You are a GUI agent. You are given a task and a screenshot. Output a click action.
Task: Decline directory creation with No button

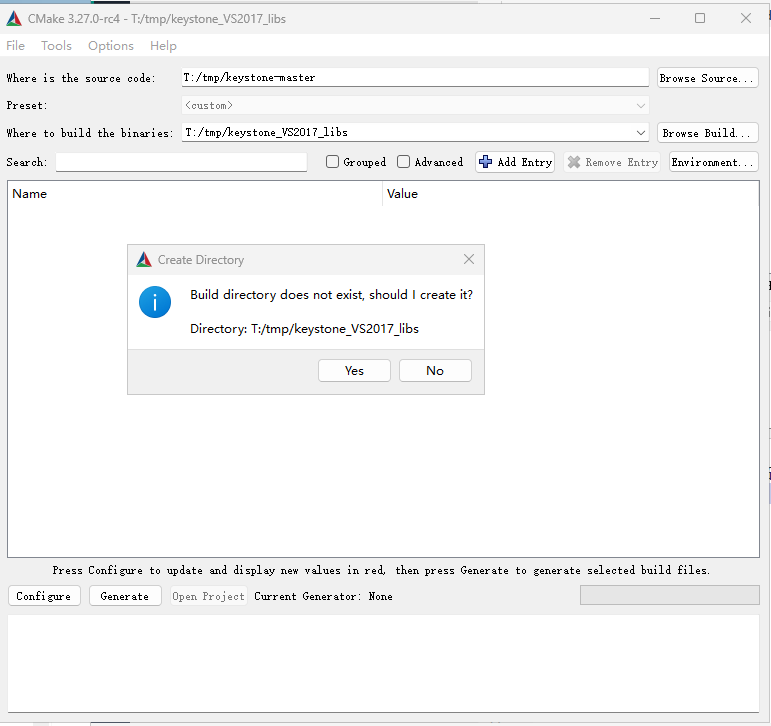pos(435,370)
